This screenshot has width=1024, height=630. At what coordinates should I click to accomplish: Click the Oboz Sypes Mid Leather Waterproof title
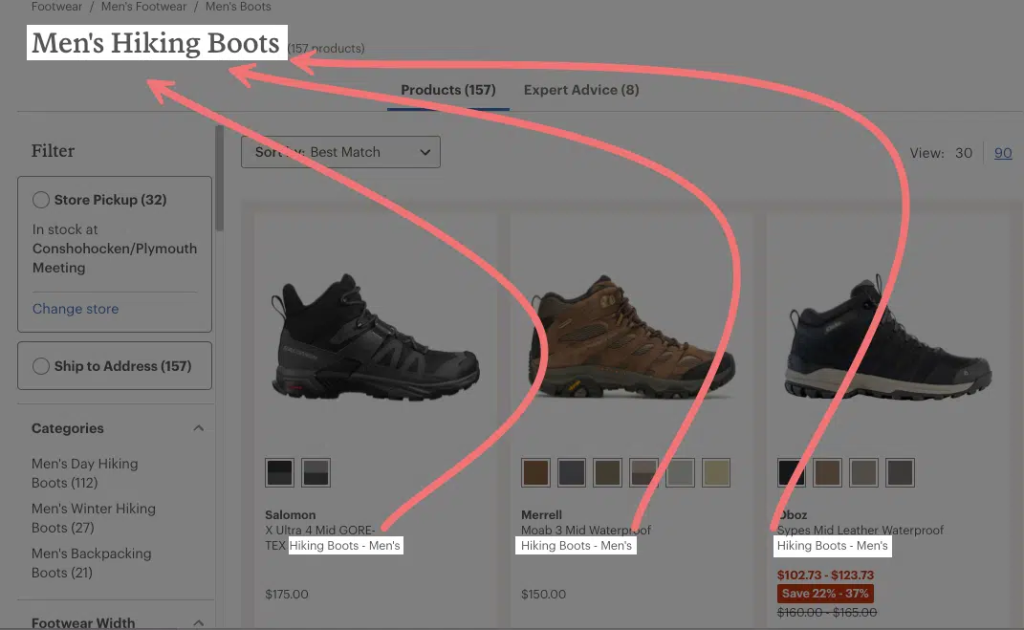pyautogui.click(x=860, y=530)
